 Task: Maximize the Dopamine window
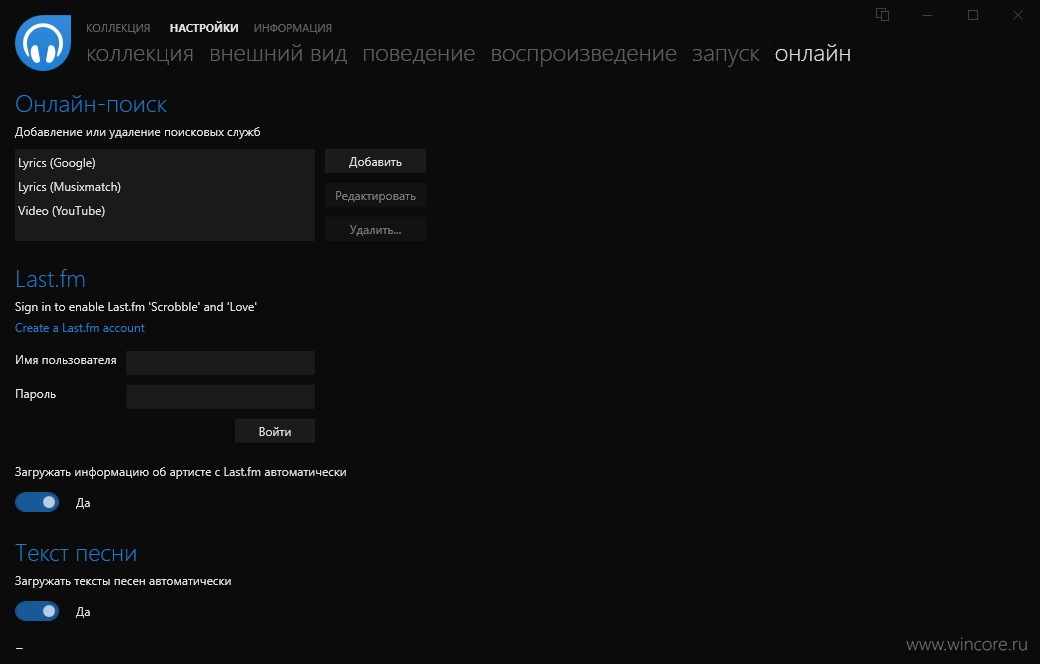(x=972, y=15)
